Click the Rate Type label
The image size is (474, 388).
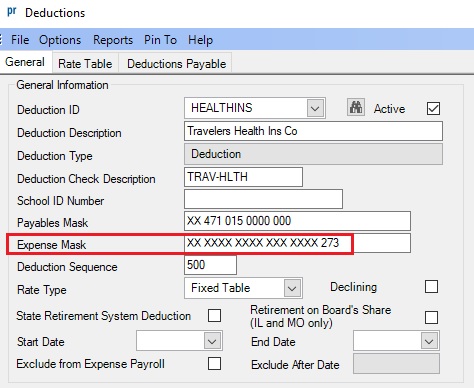coord(42,290)
